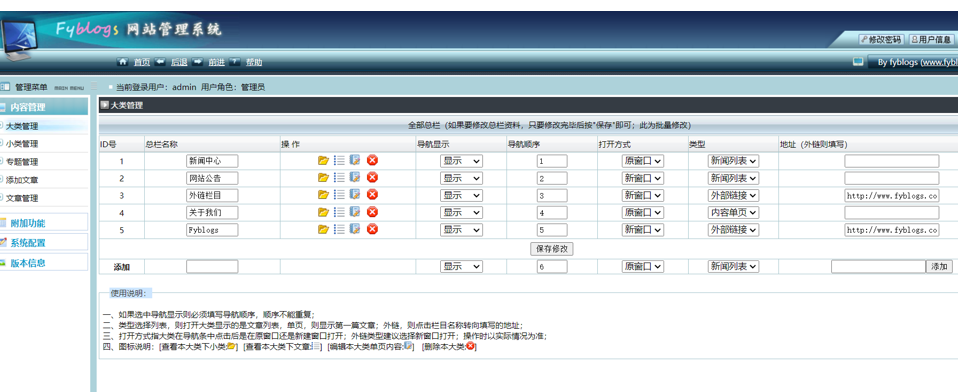Open 小类管理 in left menu
958x392 pixels.
(x=22, y=144)
